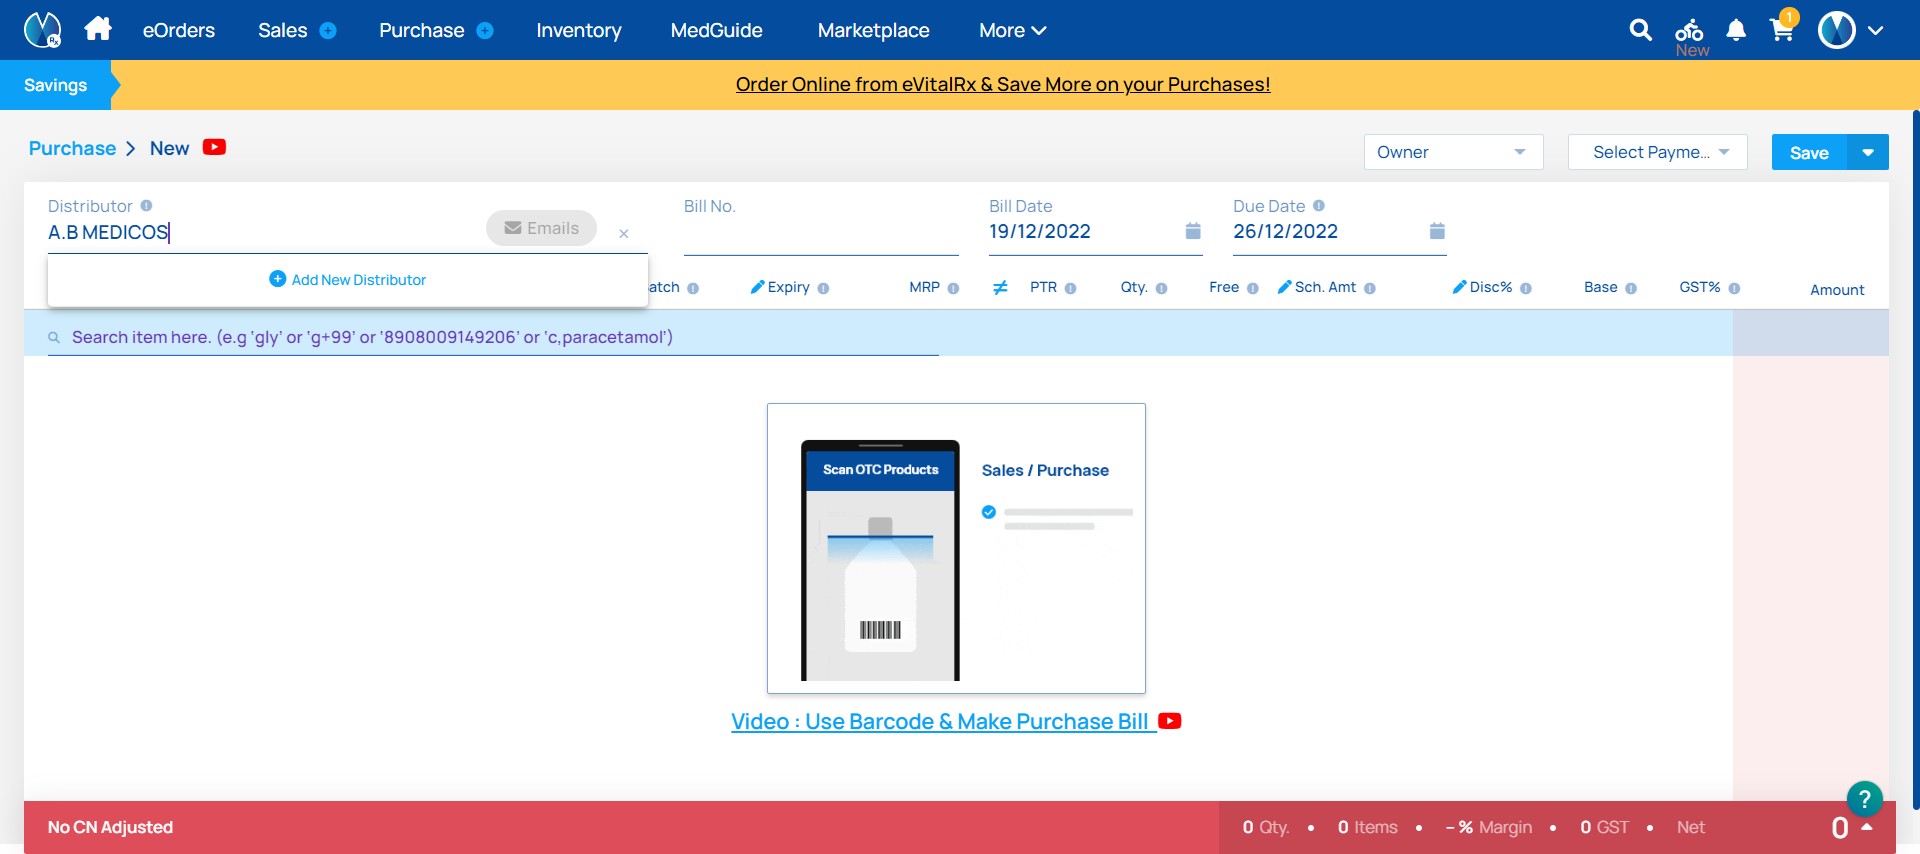Open Purchase menu in top bar

click(421, 31)
